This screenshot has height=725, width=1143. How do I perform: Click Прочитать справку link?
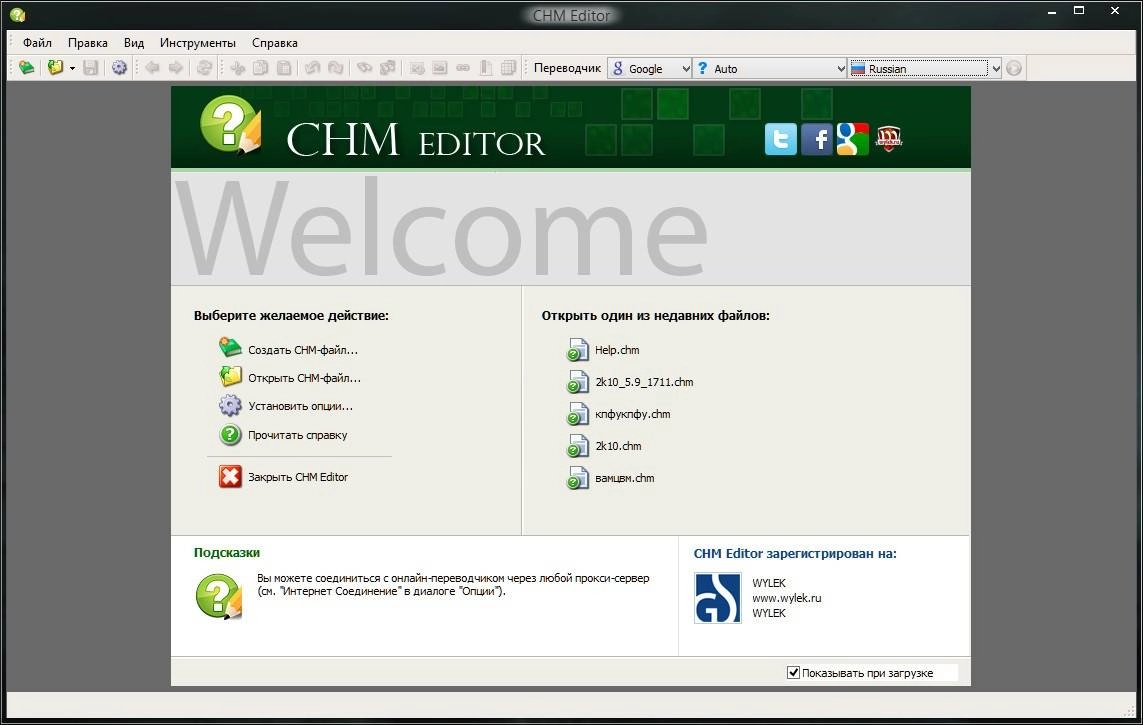(297, 435)
